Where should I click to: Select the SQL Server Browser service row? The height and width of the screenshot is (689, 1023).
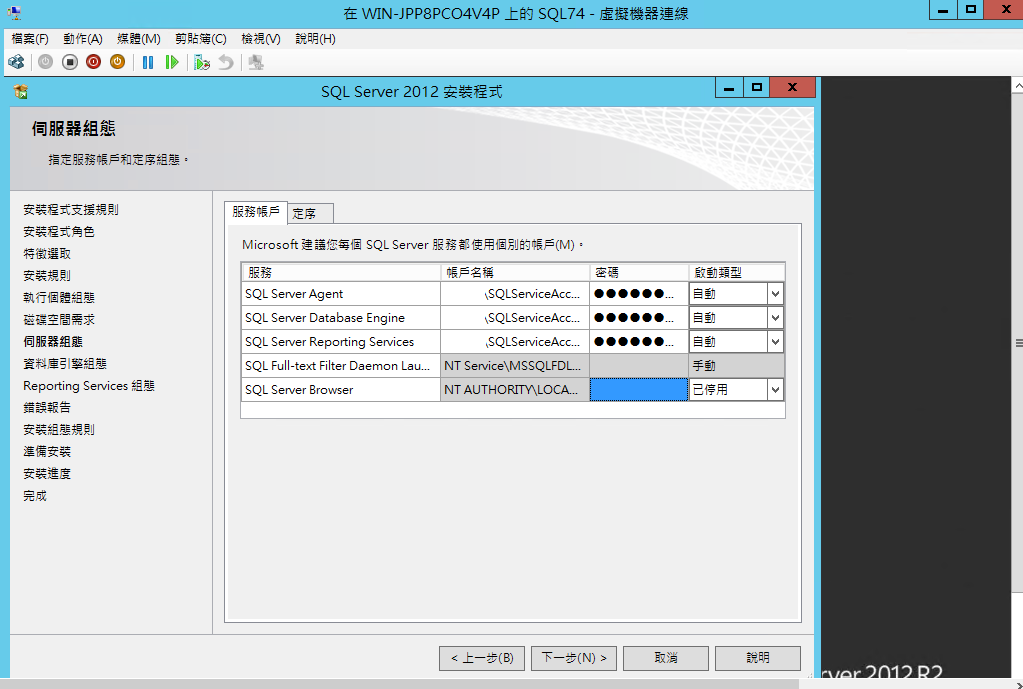341,390
